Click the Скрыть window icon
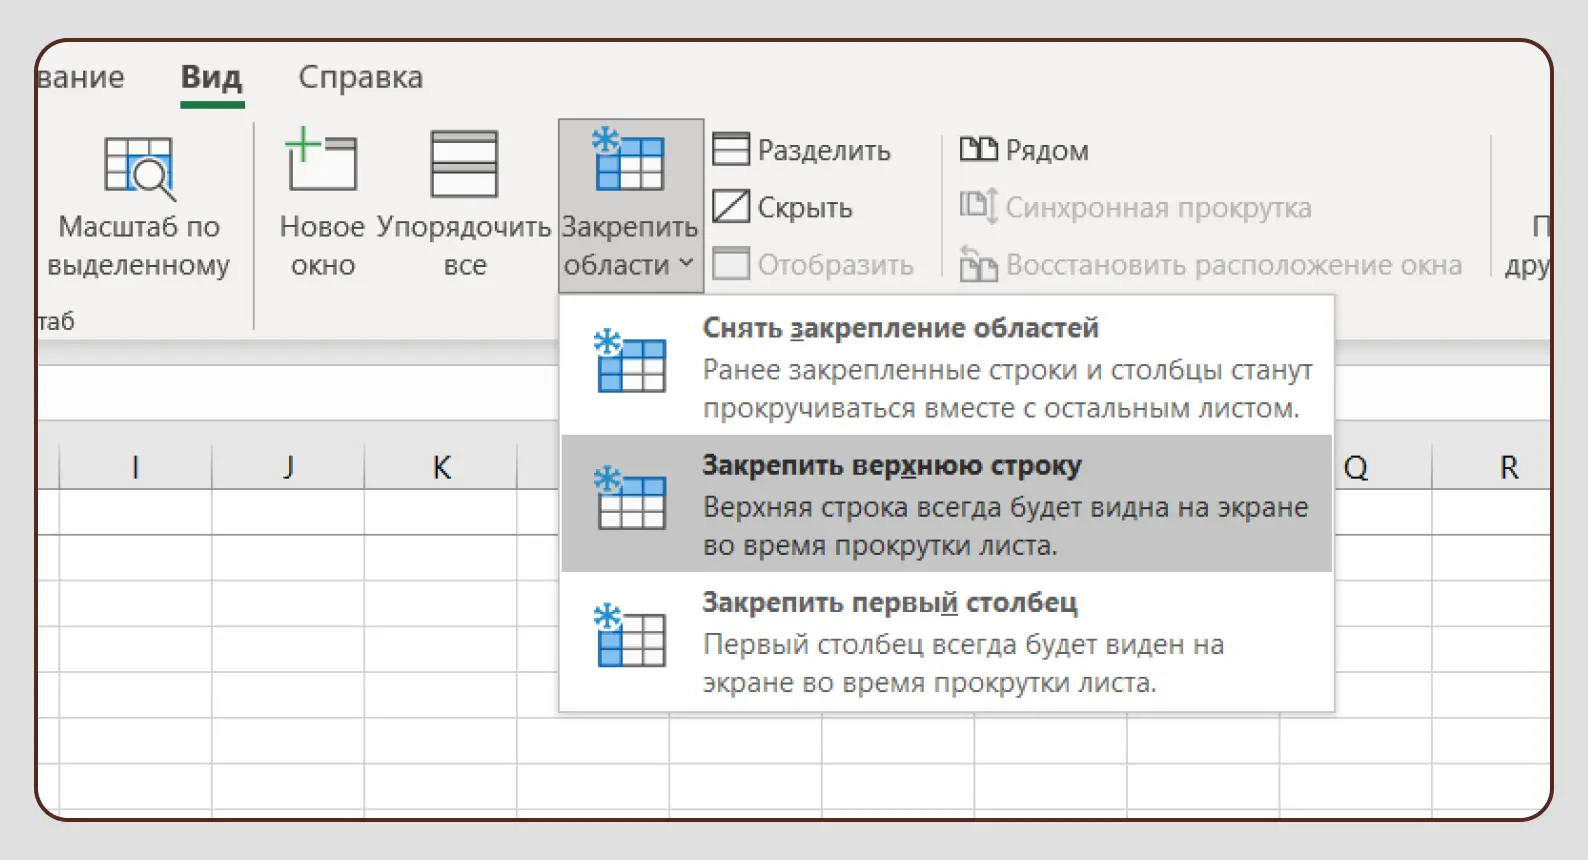 731,207
